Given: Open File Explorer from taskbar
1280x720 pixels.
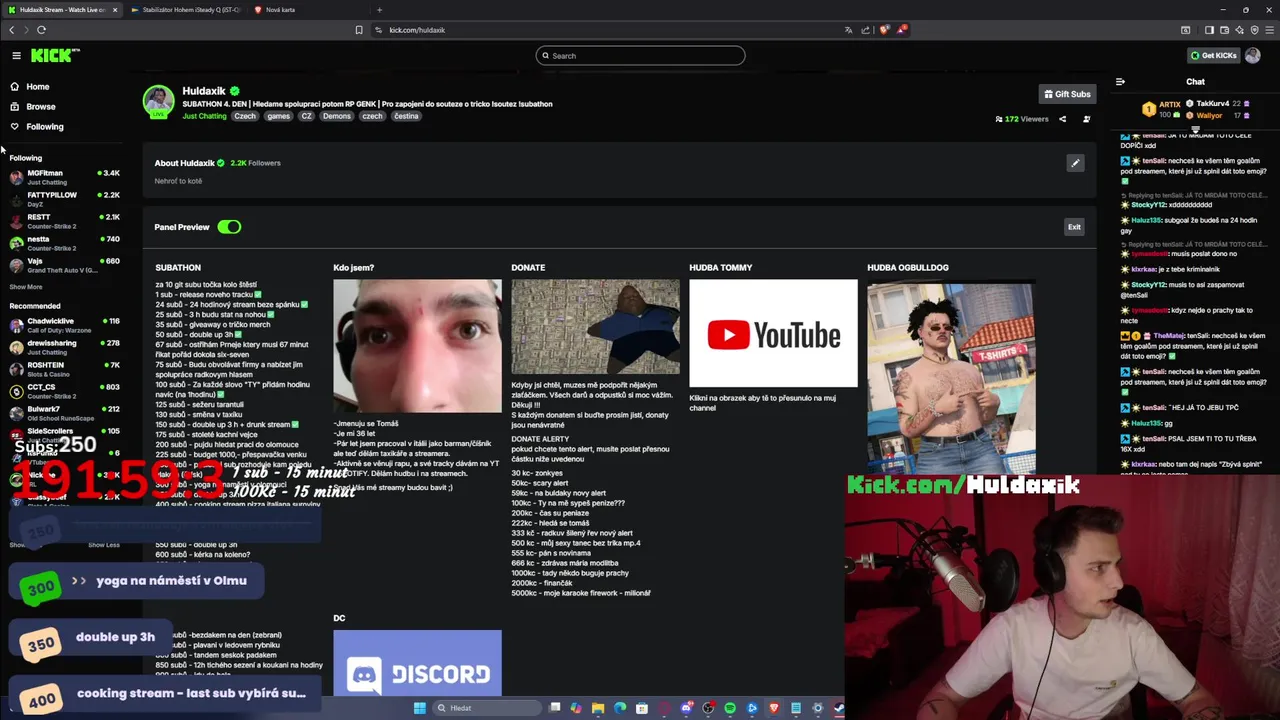Looking at the screenshot, I should (x=598, y=708).
